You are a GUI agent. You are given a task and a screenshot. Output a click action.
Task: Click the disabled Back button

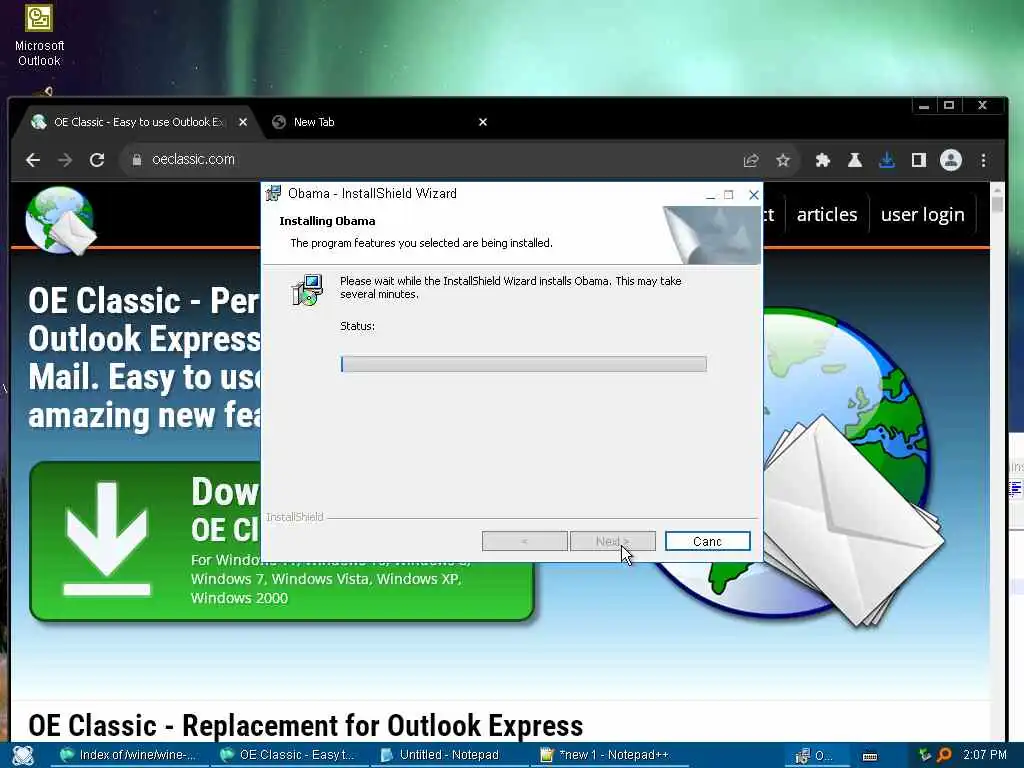coord(524,541)
